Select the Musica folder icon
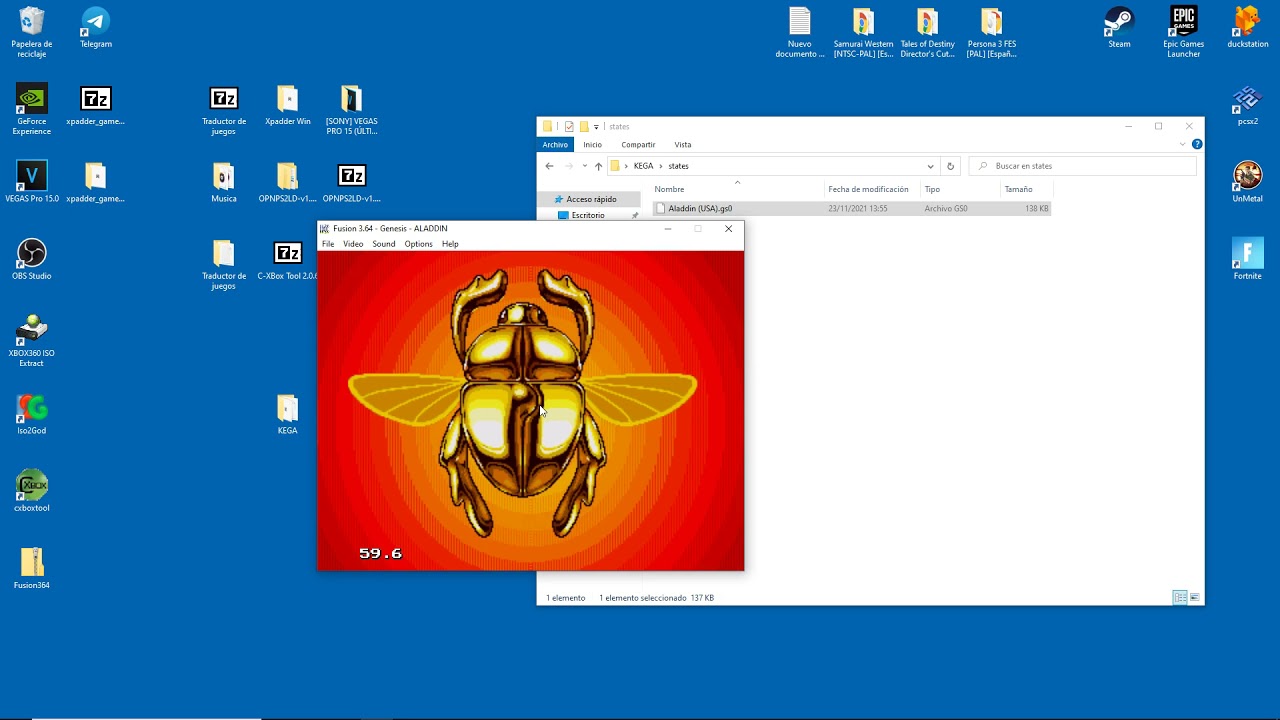Image resolution: width=1280 pixels, height=720 pixels. pyautogui.click(x=224, y=181)
